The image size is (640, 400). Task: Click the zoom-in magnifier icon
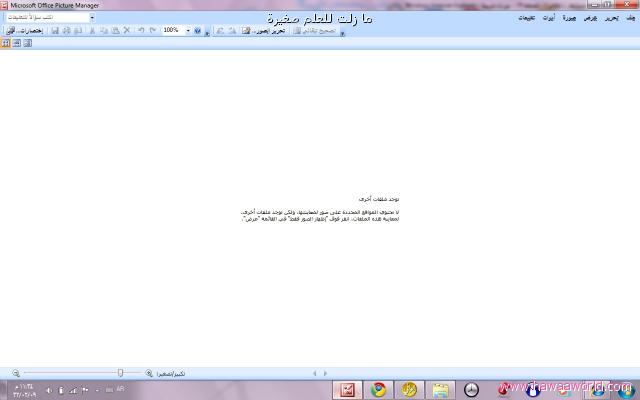coord(149,373)
